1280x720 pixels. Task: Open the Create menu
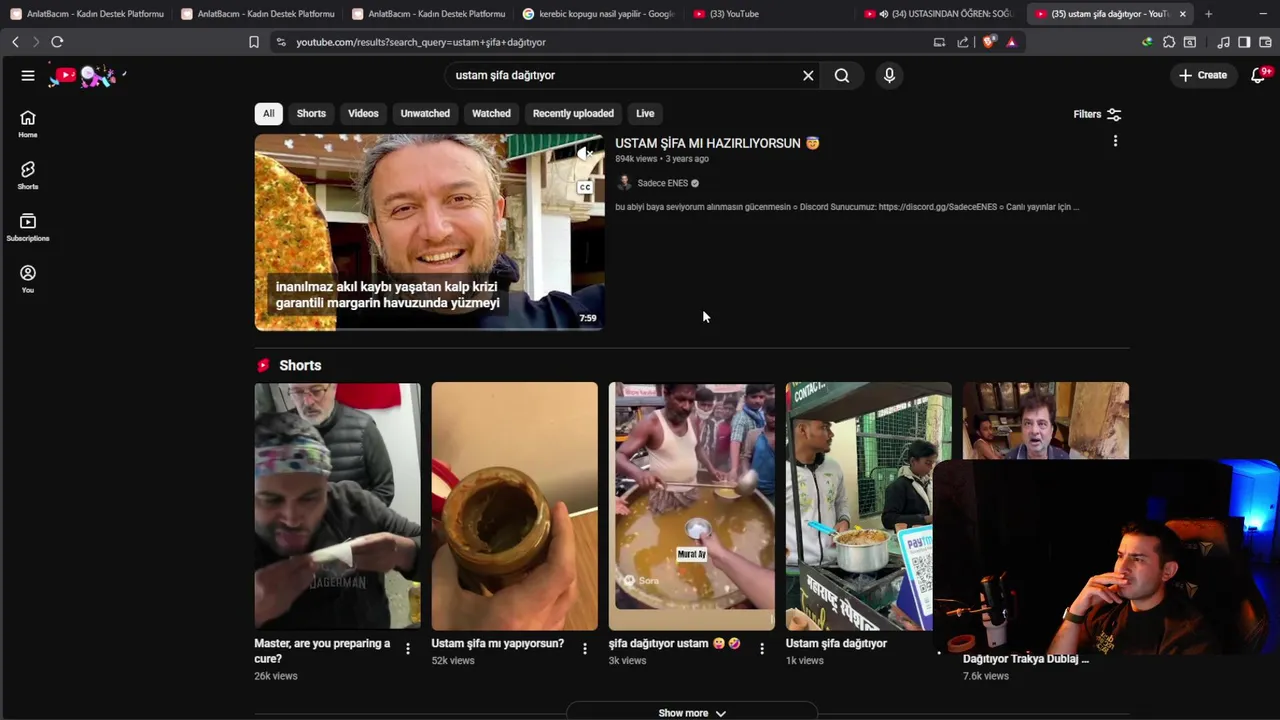(x=1203, y=75)
